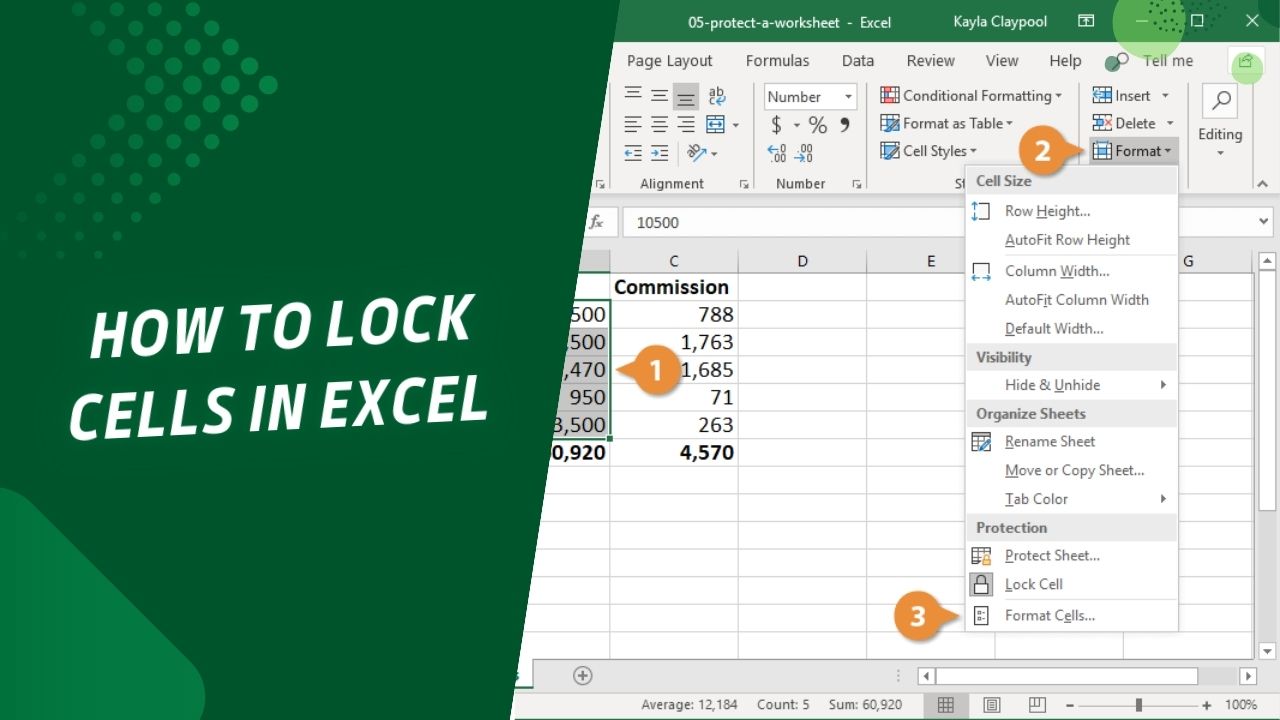This screenshot has width=1280, height=720.
Task: Open the Number format dropdown
Action: (x=849, y=96)
